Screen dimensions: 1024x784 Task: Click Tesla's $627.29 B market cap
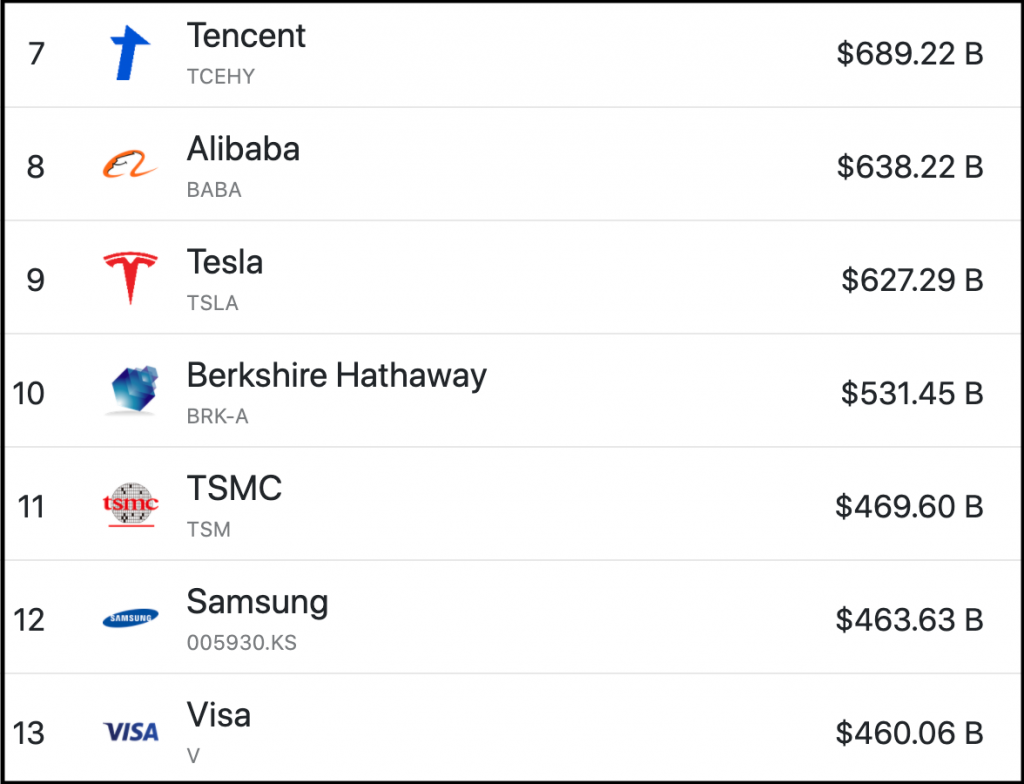(x=911, y=280)
